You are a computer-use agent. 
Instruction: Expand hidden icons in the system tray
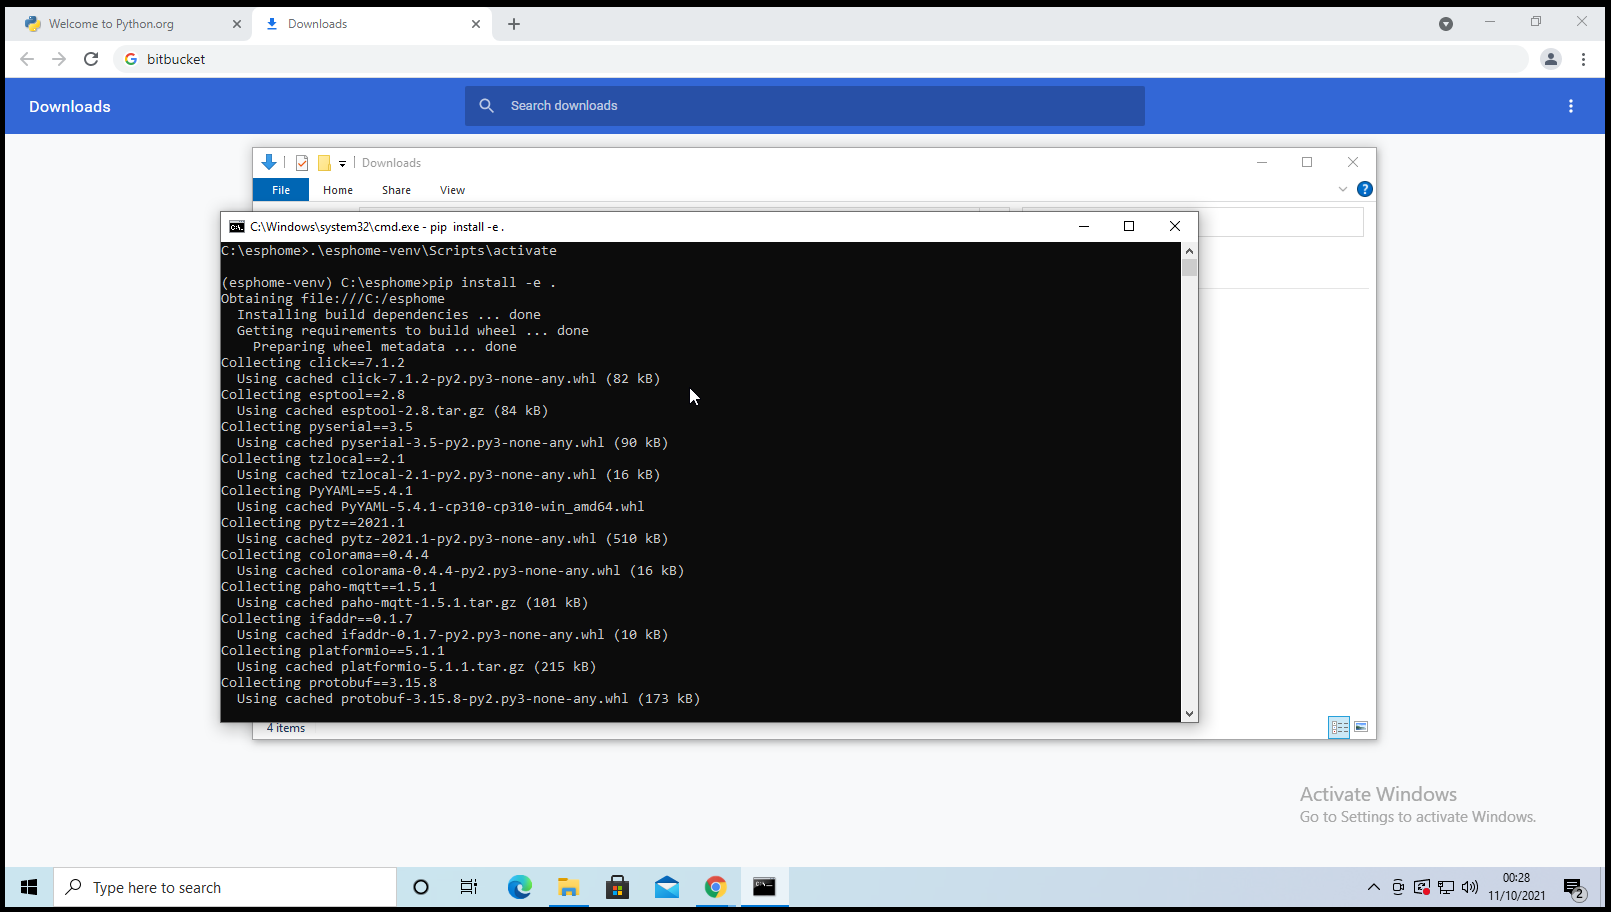[x=1374, y=887]
